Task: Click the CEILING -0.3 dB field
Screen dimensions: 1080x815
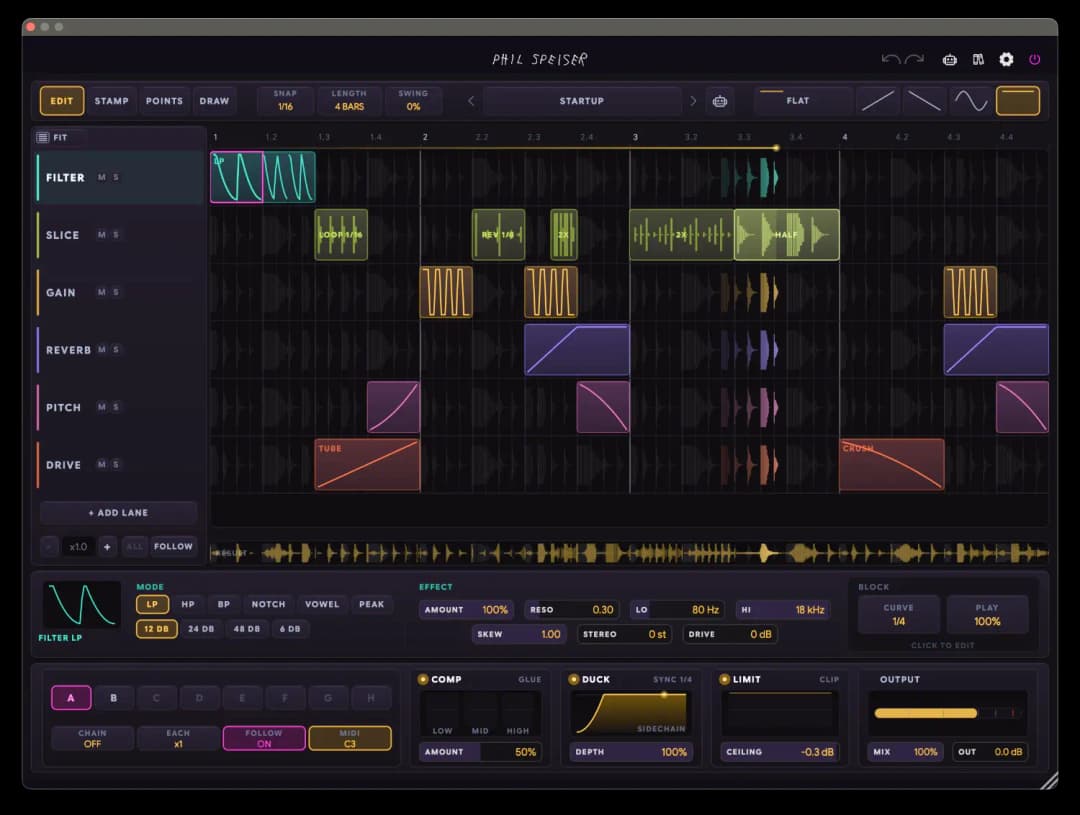Action: [x=780, y=752]
